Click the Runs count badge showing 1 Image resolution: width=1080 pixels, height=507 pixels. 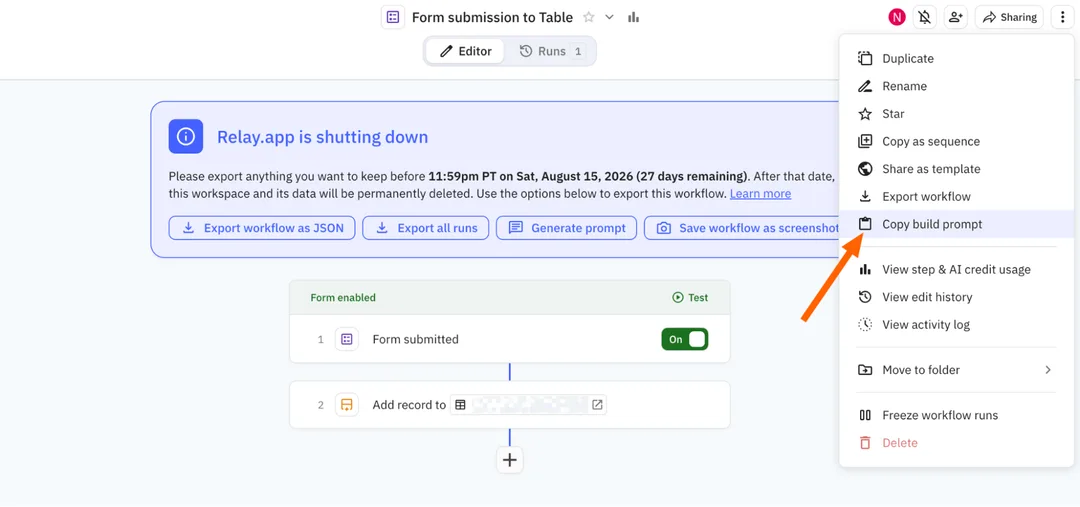tap(578, 51)
